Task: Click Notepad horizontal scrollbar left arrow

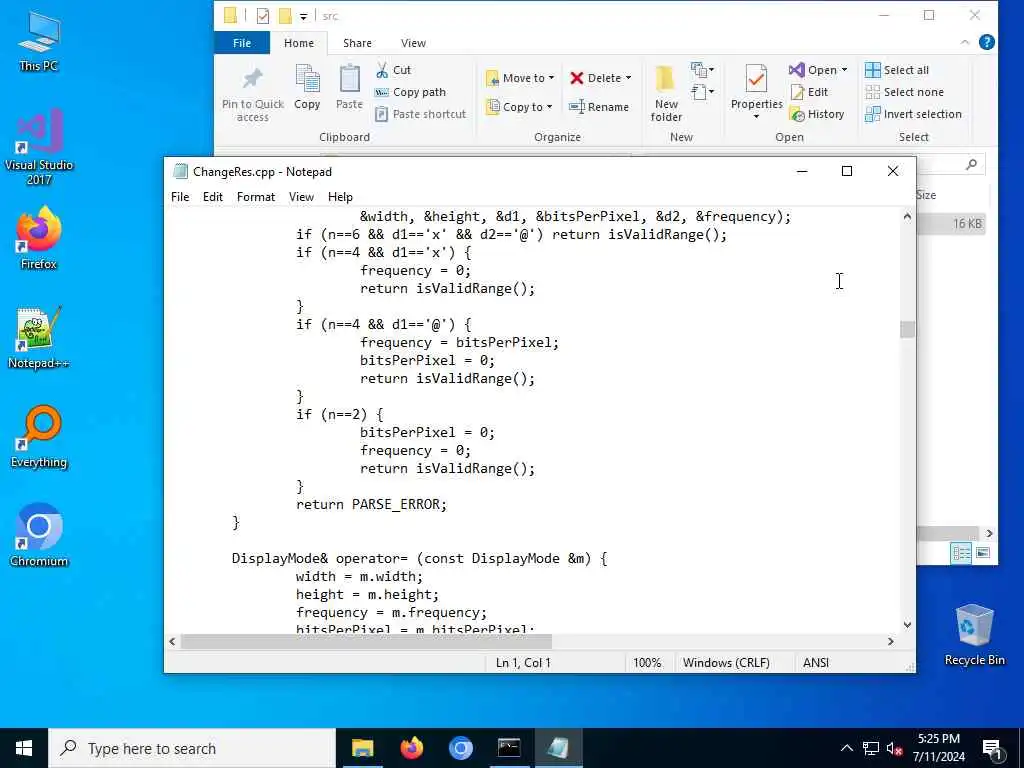Action: point(172,641)
